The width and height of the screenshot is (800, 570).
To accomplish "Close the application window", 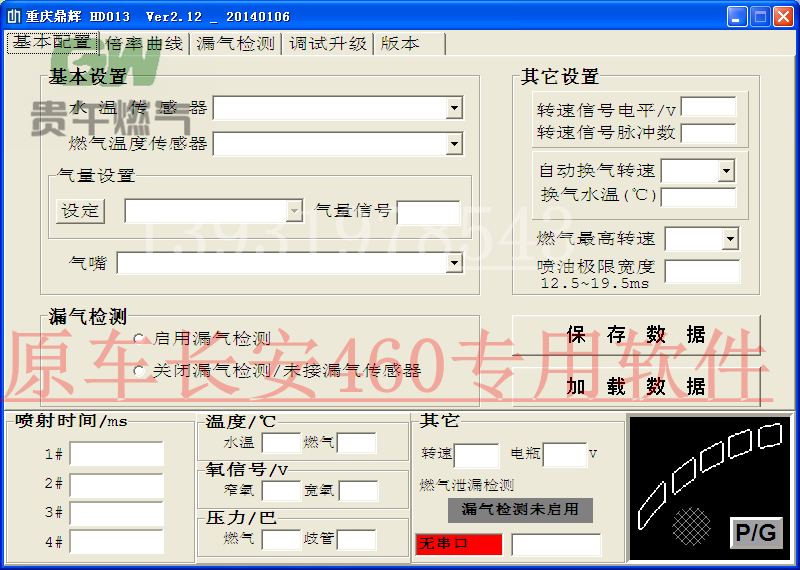I will tap(783, 17).
